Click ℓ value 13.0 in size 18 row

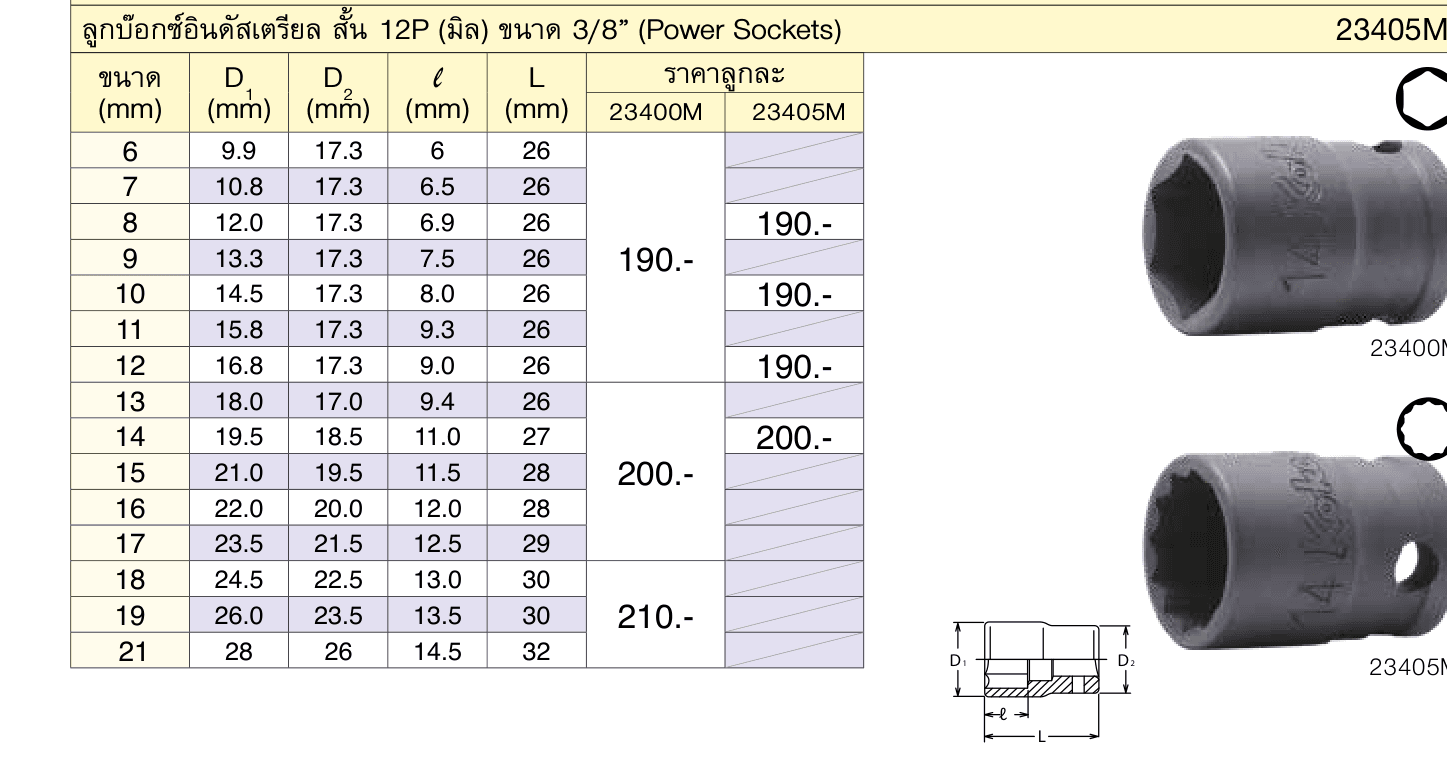click(x=437, y=580)
